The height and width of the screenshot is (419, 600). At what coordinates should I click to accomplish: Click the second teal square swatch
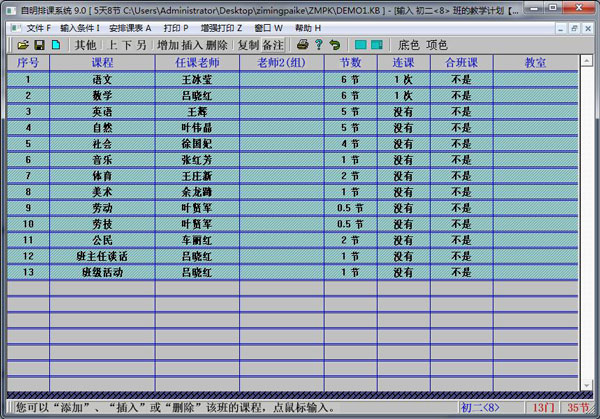point(377,45)
